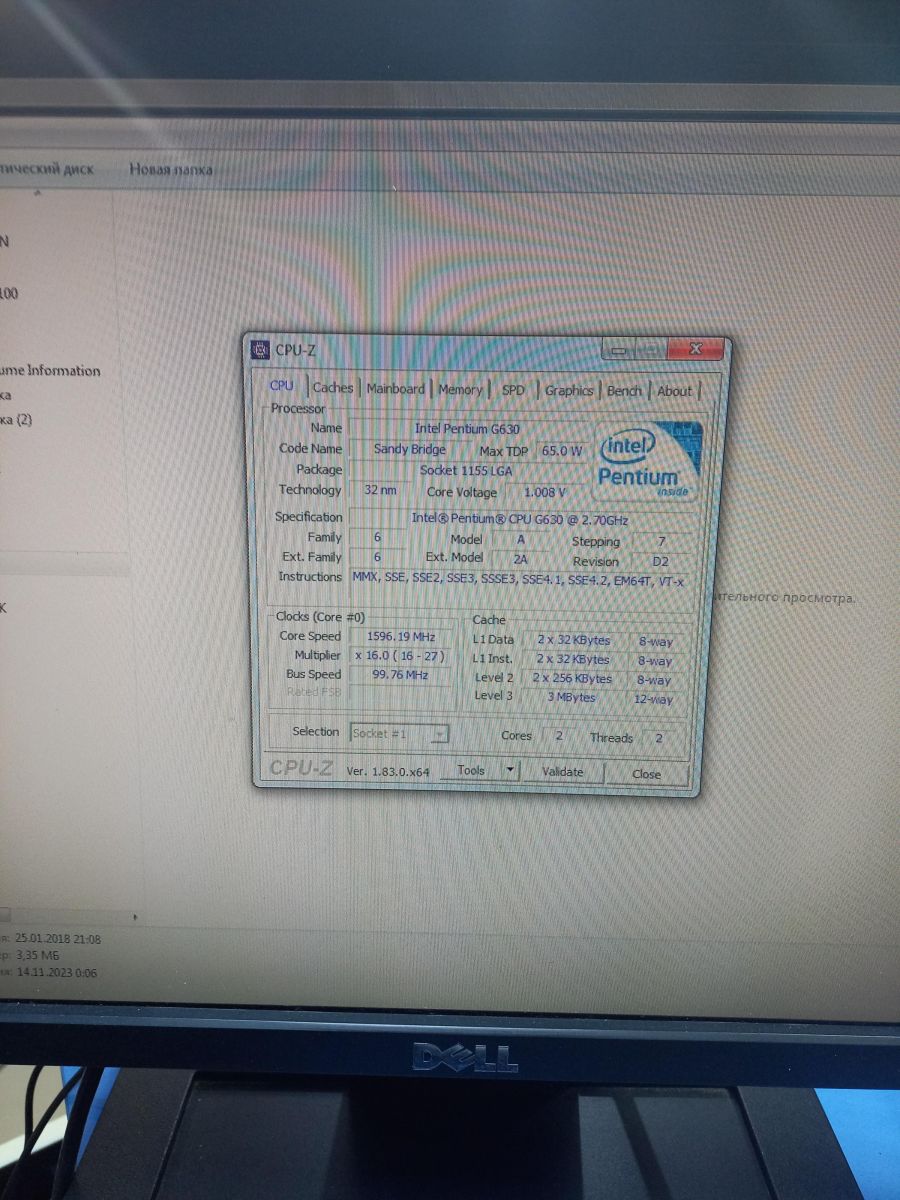Click the CPU-Z chip icon in title bar
This screenshot has width=900, height=1200.
(260, 350)
